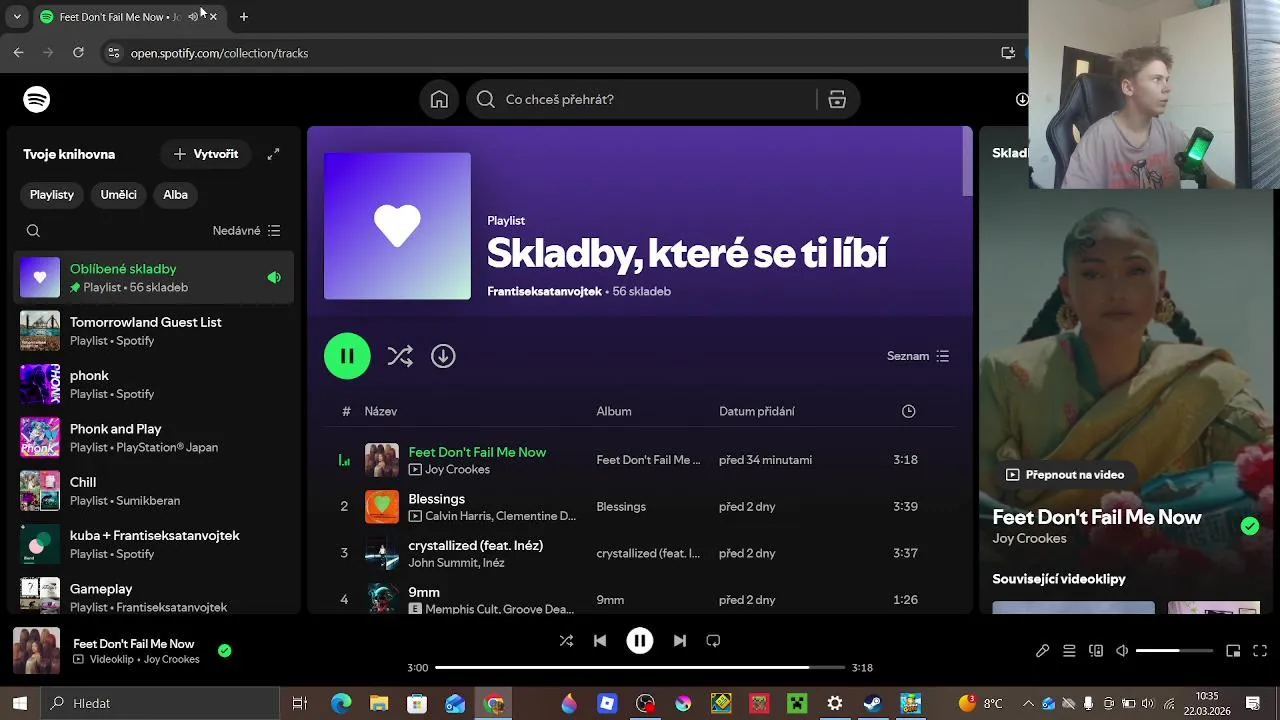The height and width of the screenshot is (720, 1280).
Task: Reload the browser page
Action: click(x=78, y=53)
